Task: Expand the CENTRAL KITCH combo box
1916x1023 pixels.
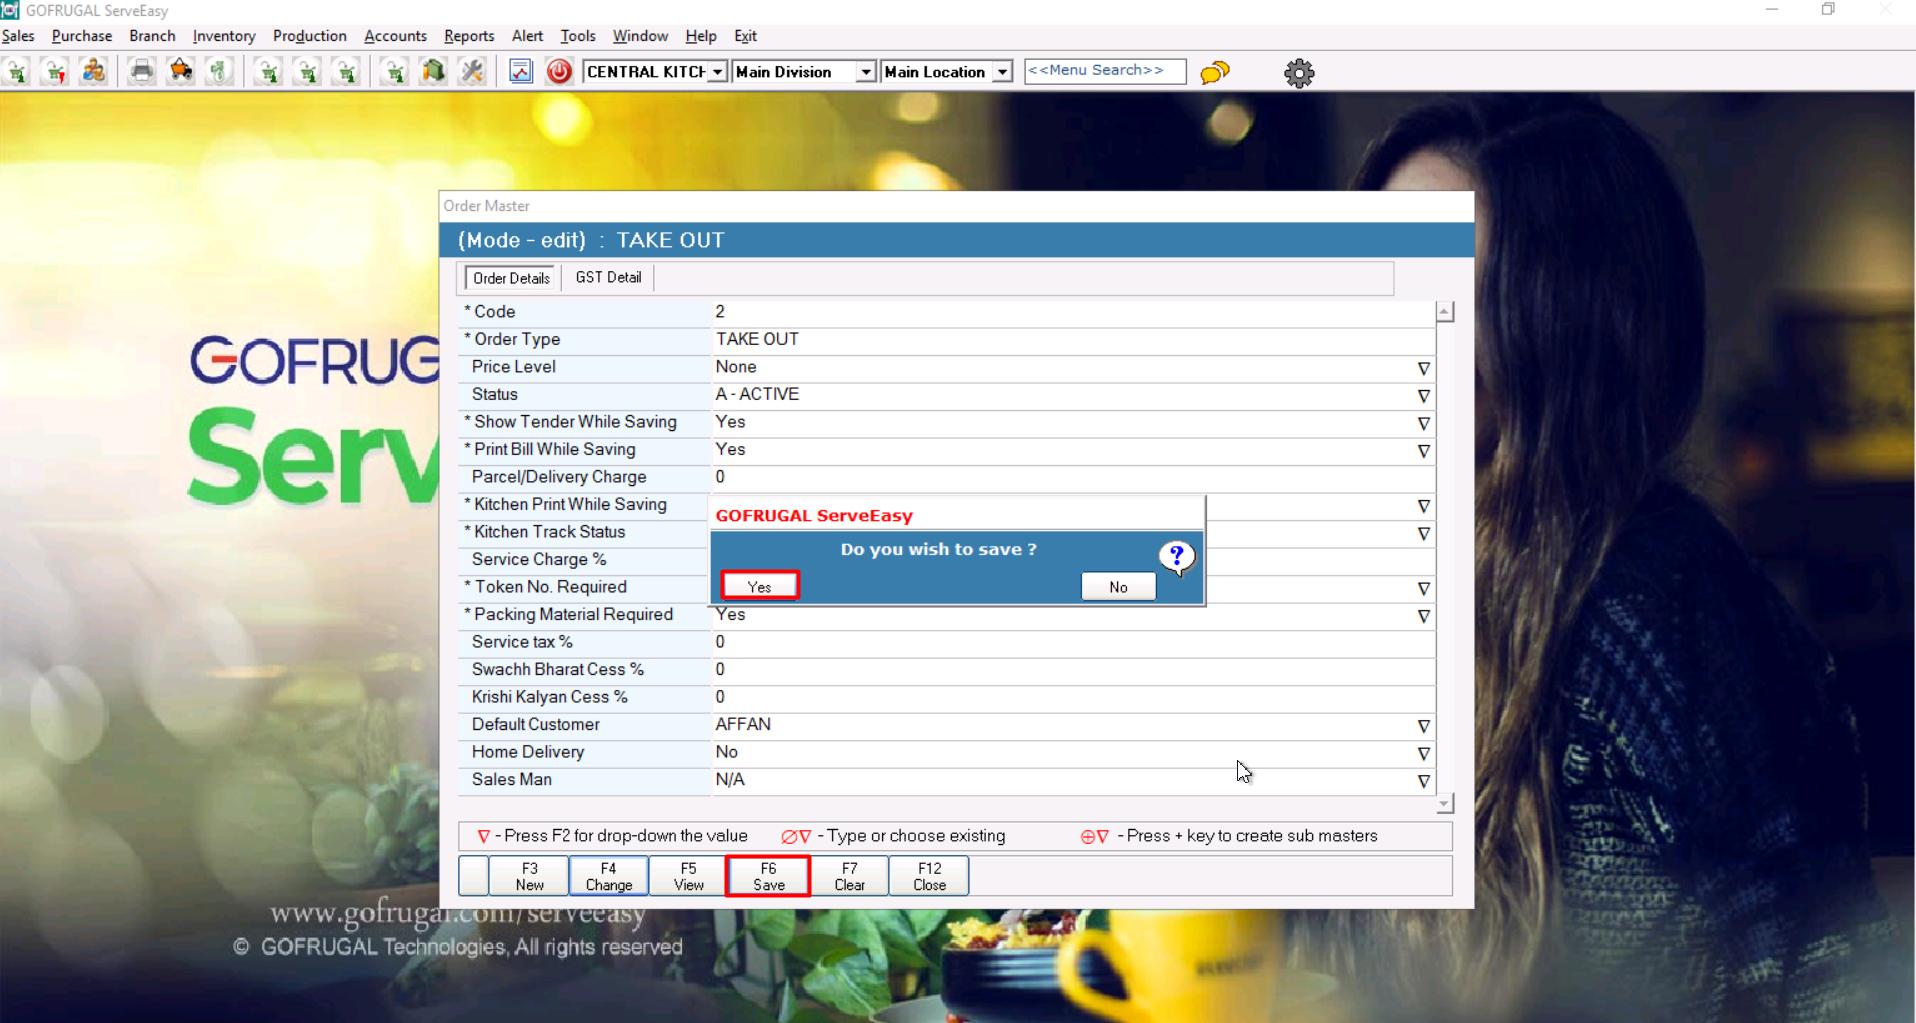Action: coord(717,72)
